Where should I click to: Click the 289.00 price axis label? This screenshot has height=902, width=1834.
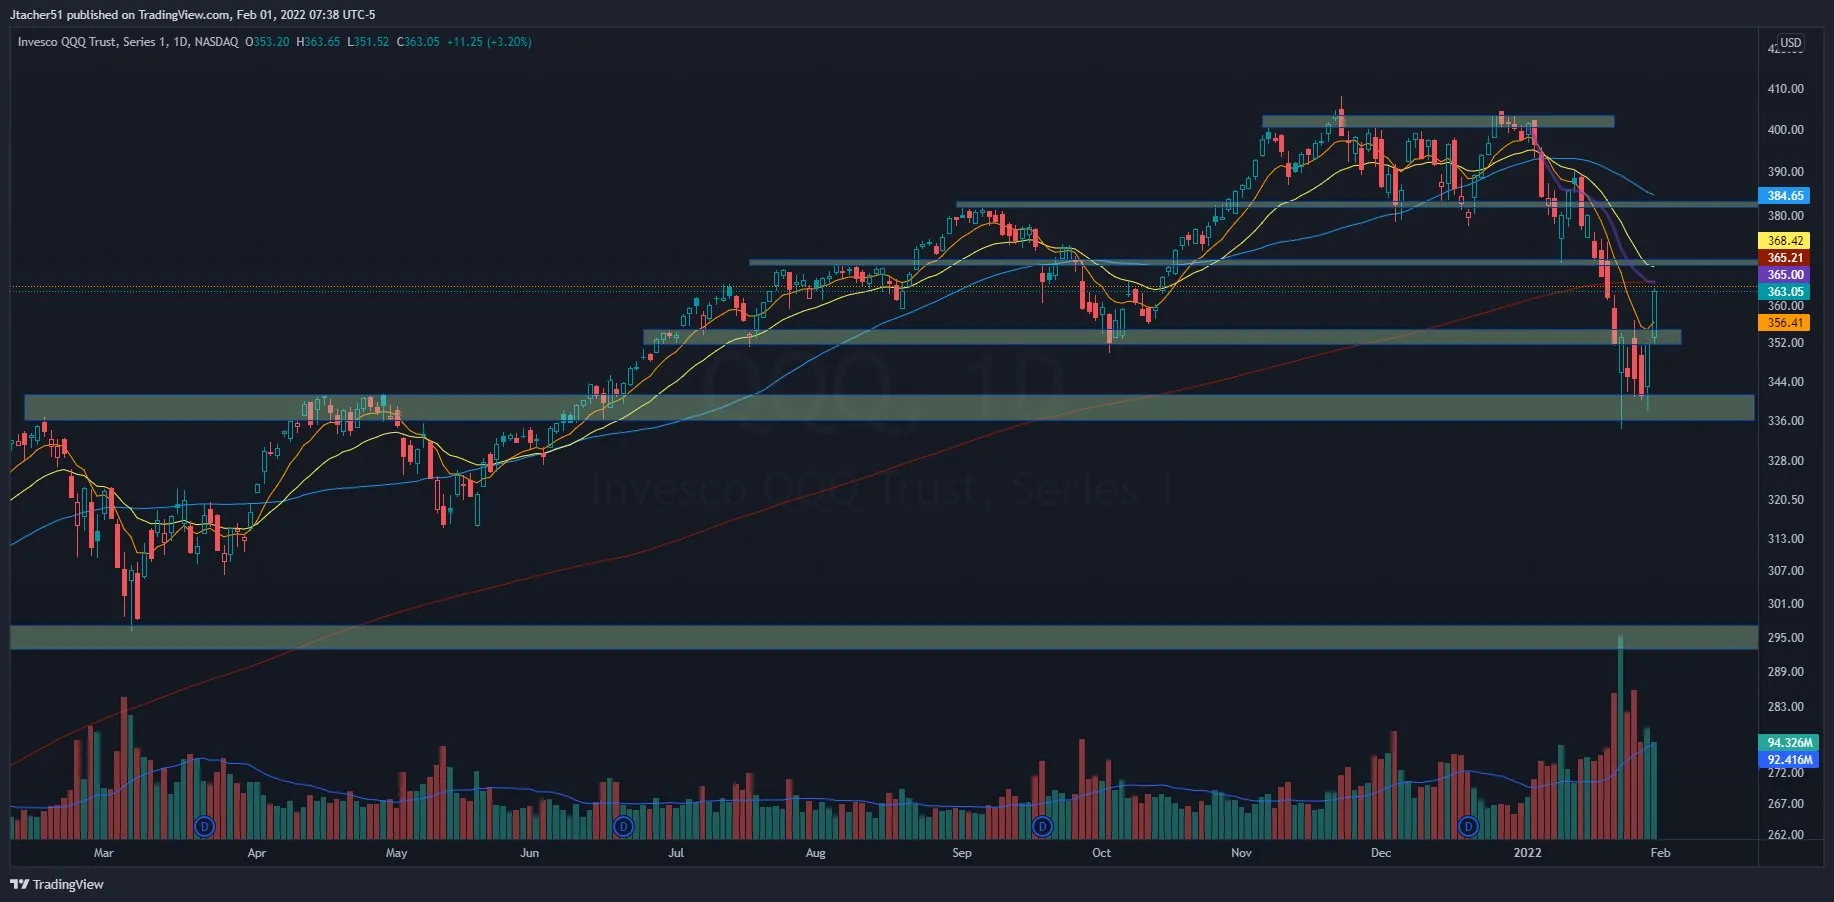click(1785, 672)
